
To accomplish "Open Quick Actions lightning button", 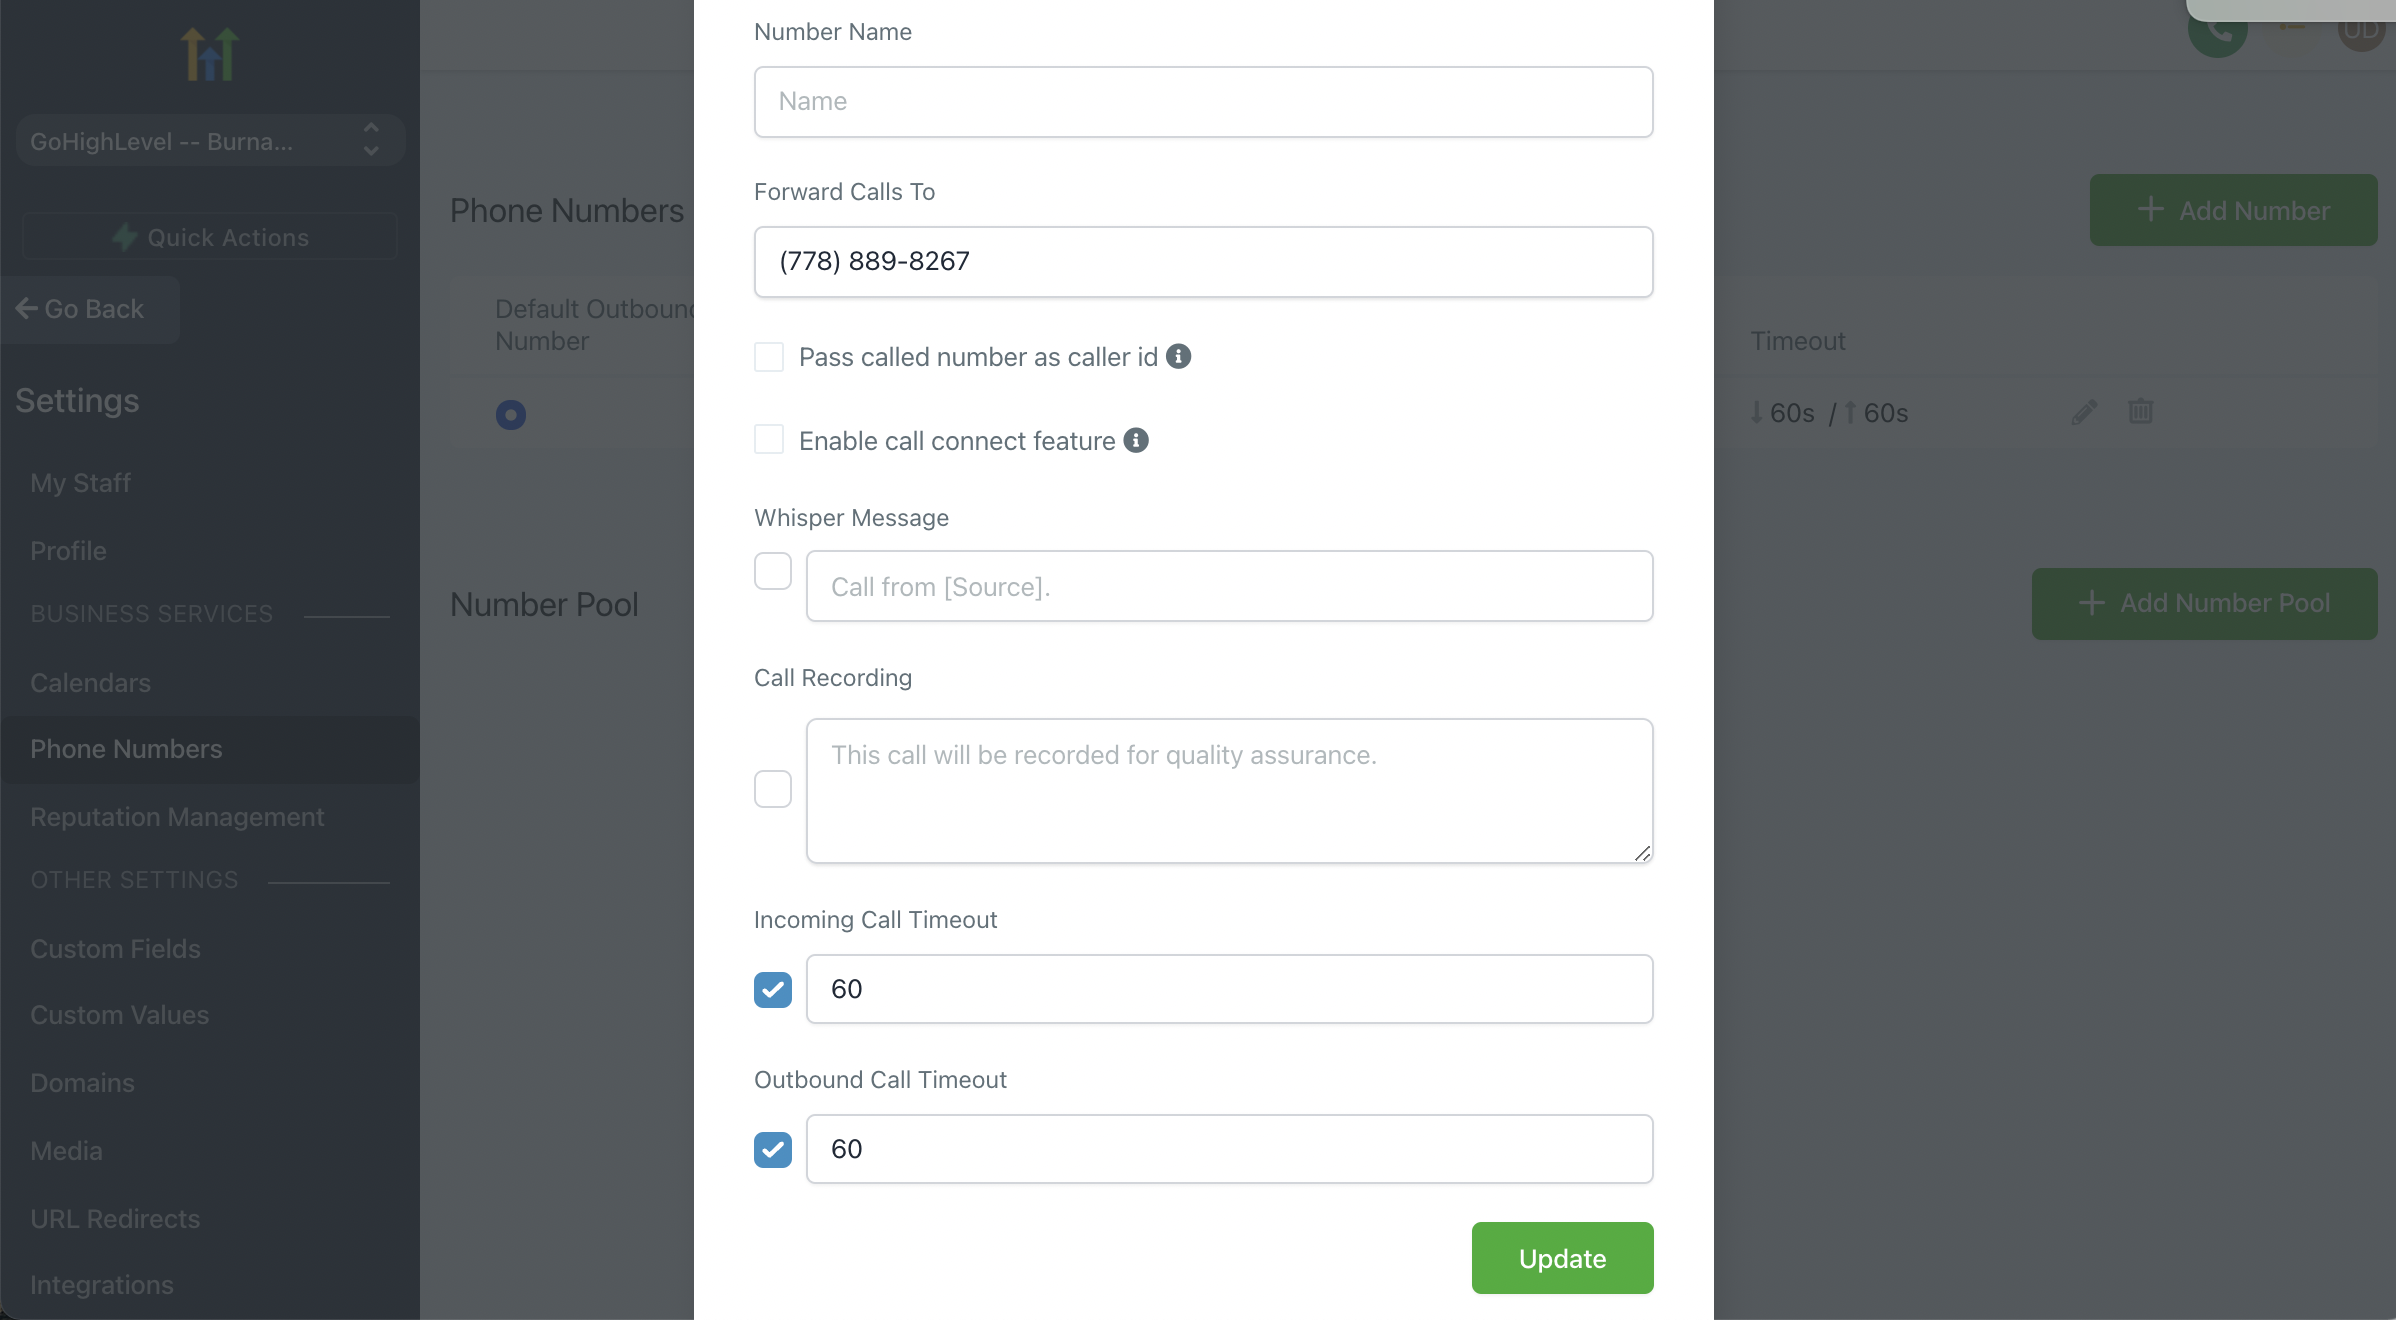I will click(x=210, y=237).
